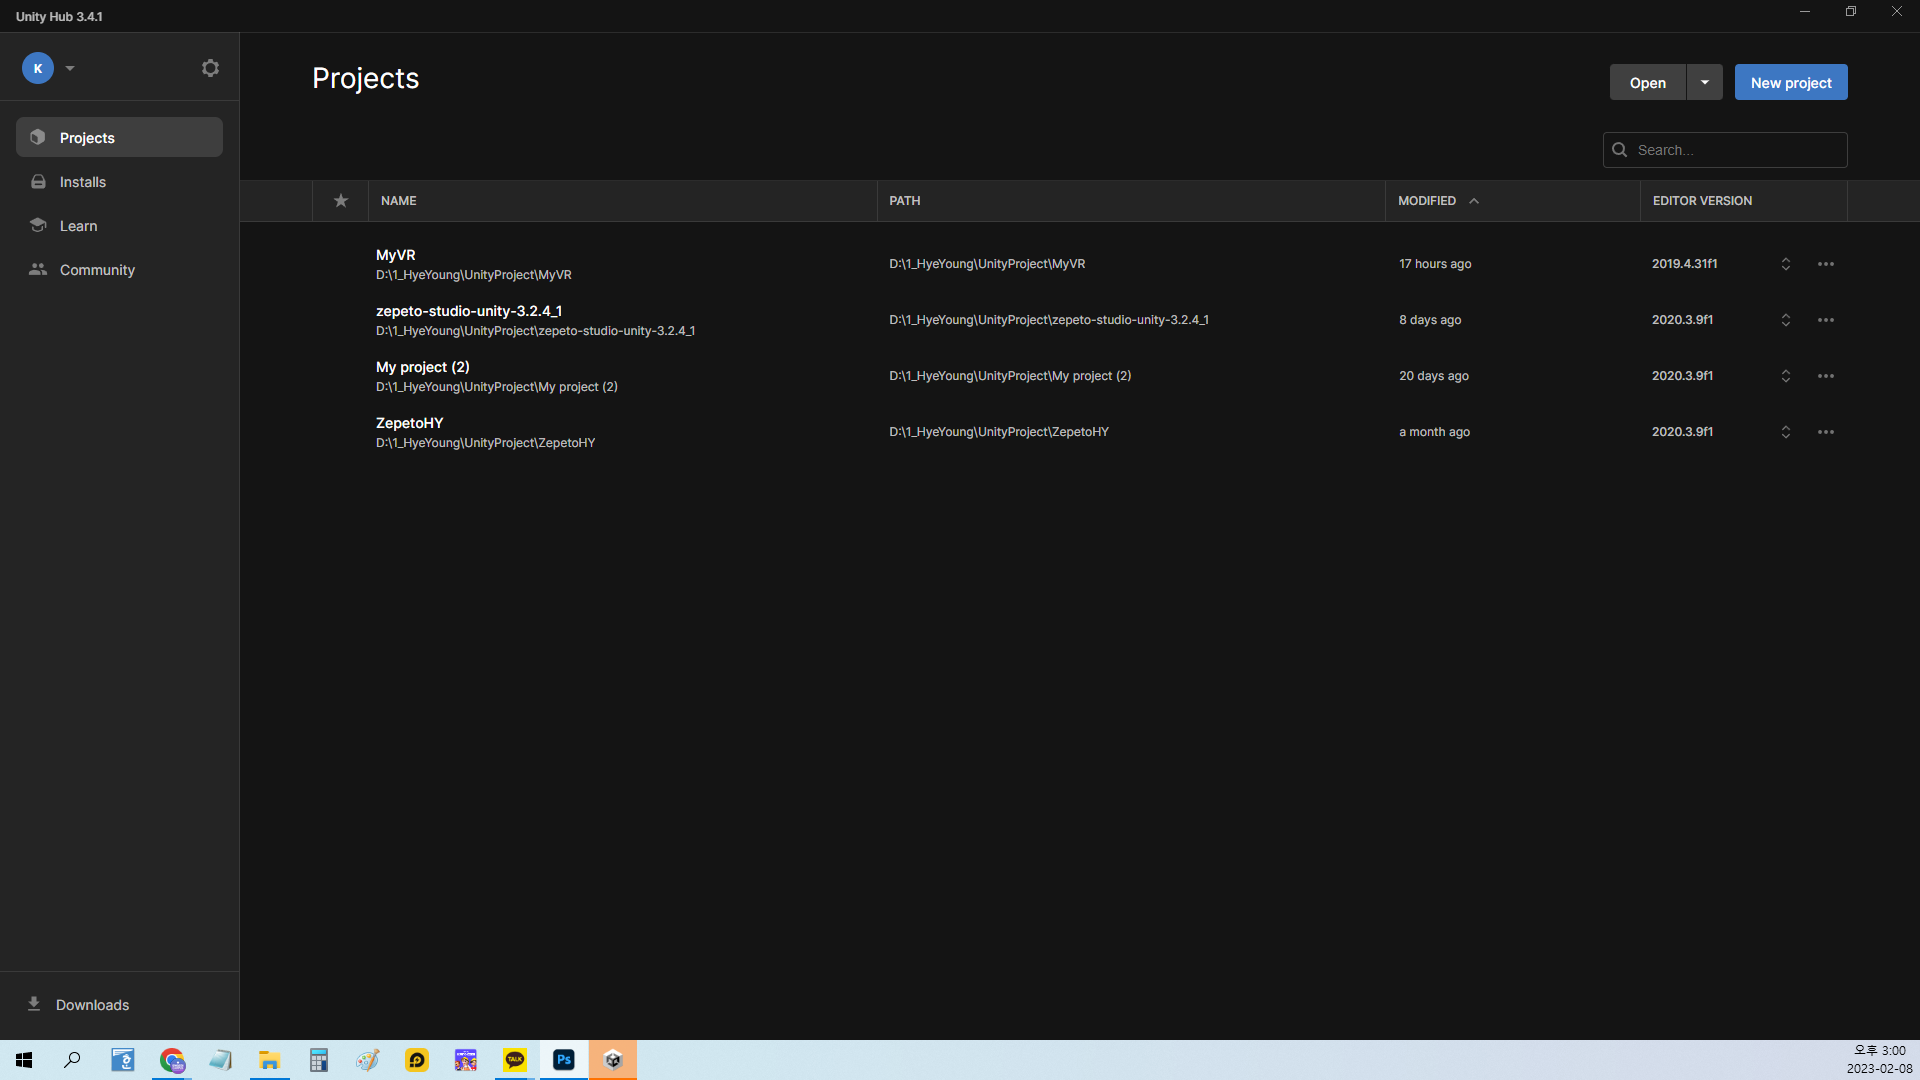Viewport: 1920px width, 1080px height.
Task: Sort projects by NAME column
Action: 399,201
